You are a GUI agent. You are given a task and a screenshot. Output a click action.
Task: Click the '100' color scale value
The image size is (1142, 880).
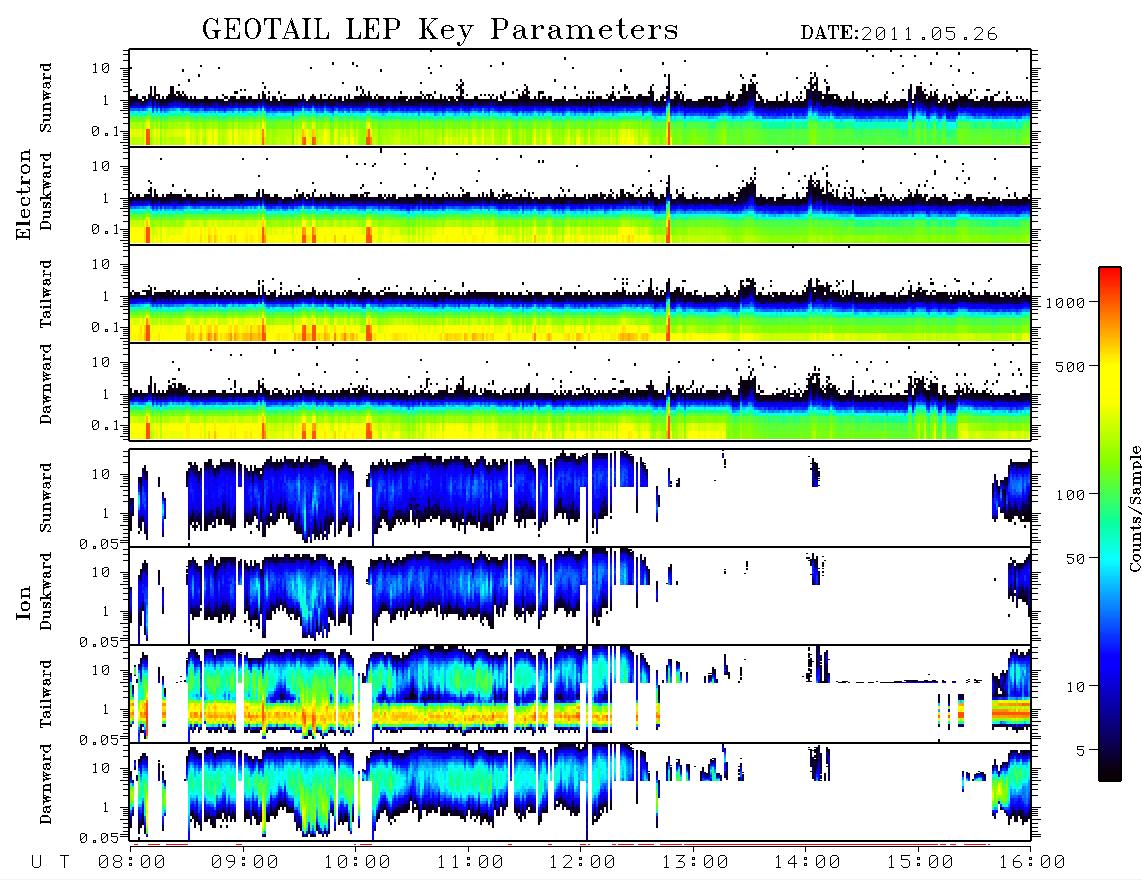tap(1071, 495)
